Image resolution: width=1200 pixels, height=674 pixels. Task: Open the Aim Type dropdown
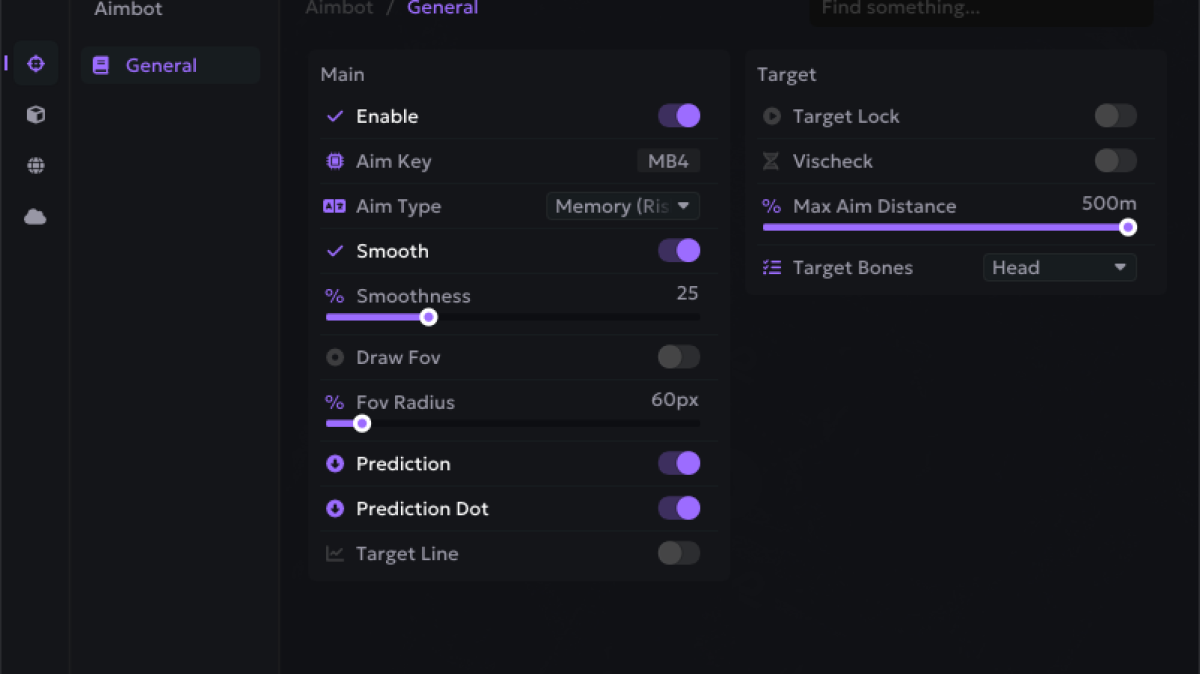click(623, 206)
